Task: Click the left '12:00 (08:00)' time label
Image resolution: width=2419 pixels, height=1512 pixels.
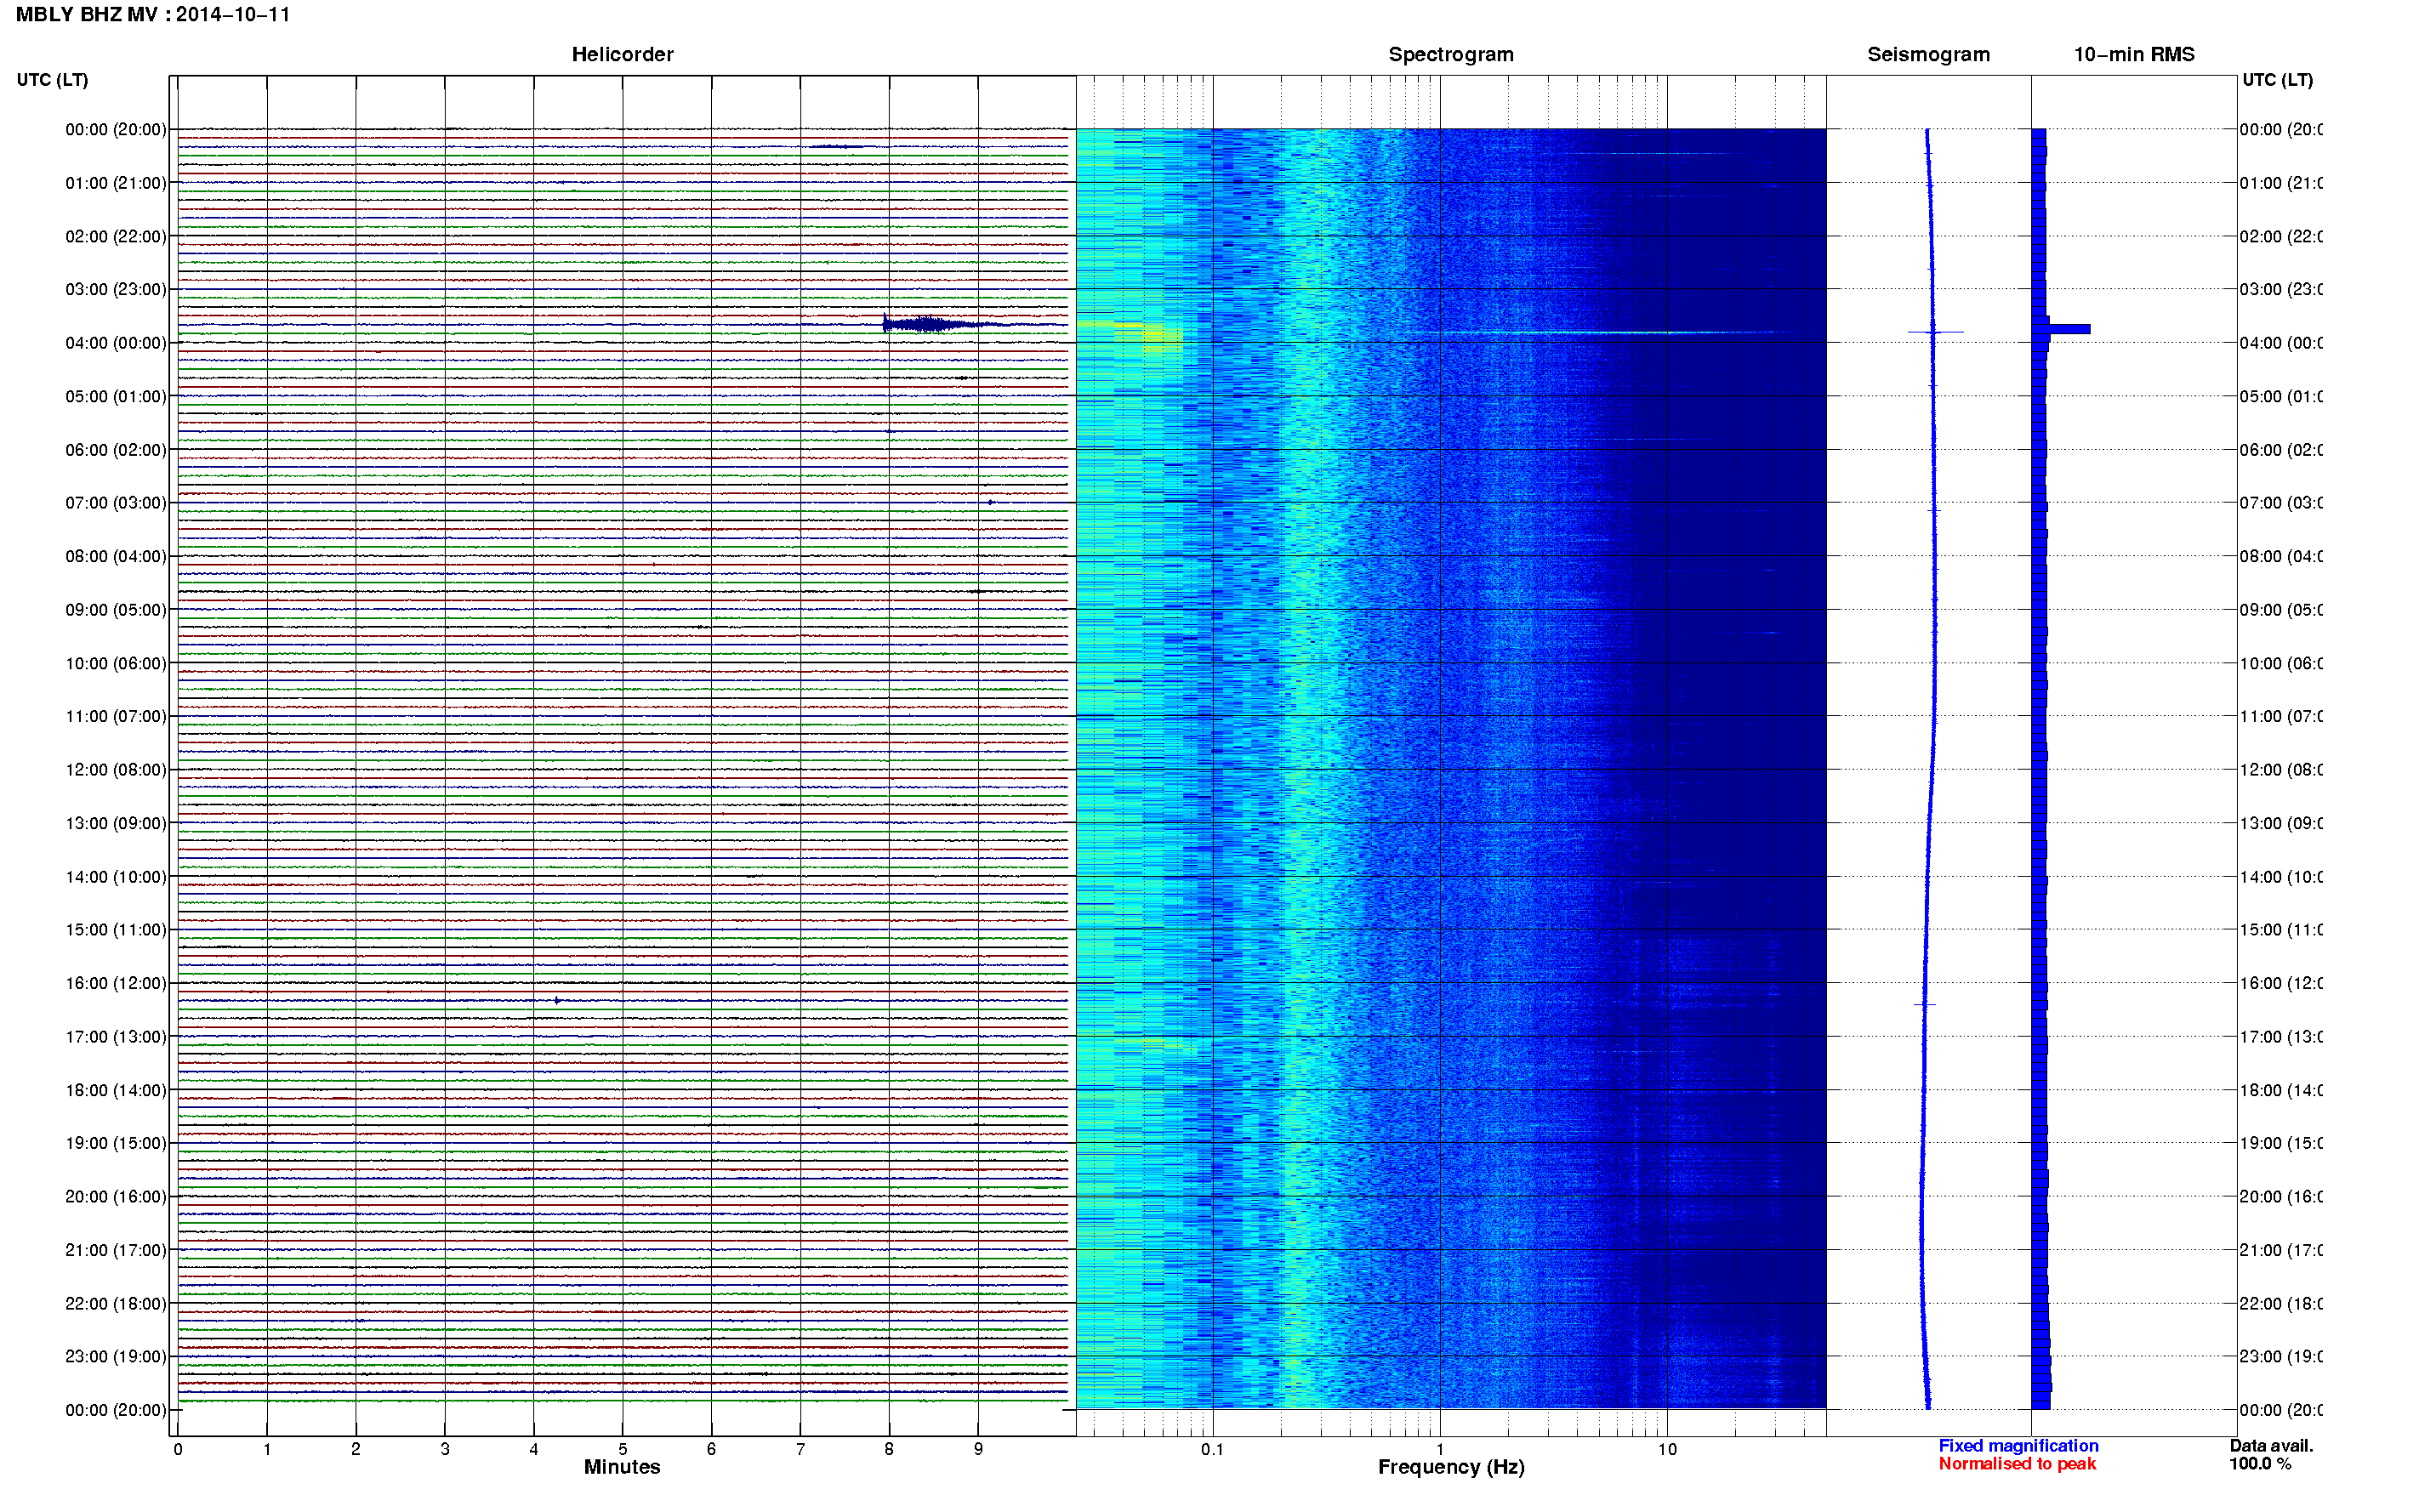Action: (x=116, y=770)
